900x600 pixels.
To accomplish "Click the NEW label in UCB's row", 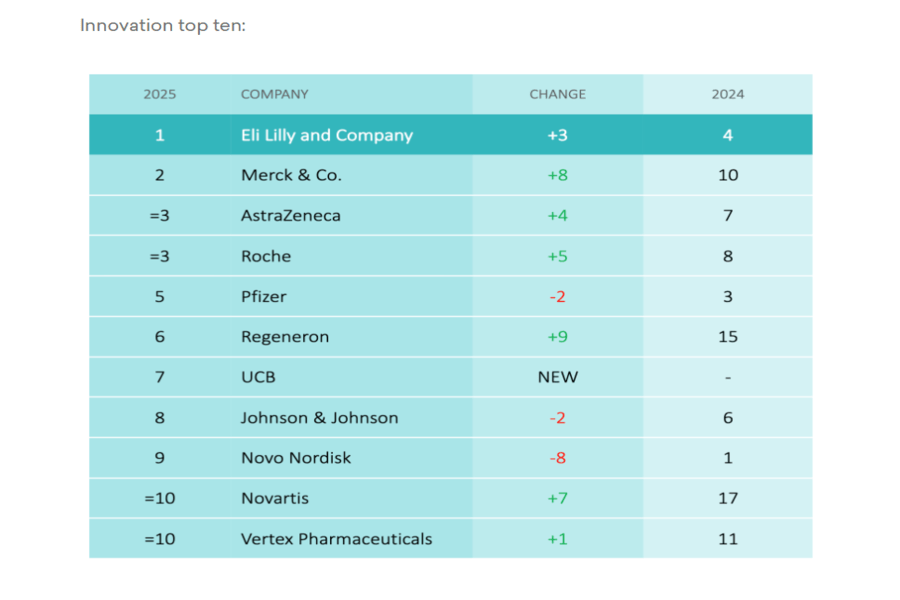I will coord(557,377).
